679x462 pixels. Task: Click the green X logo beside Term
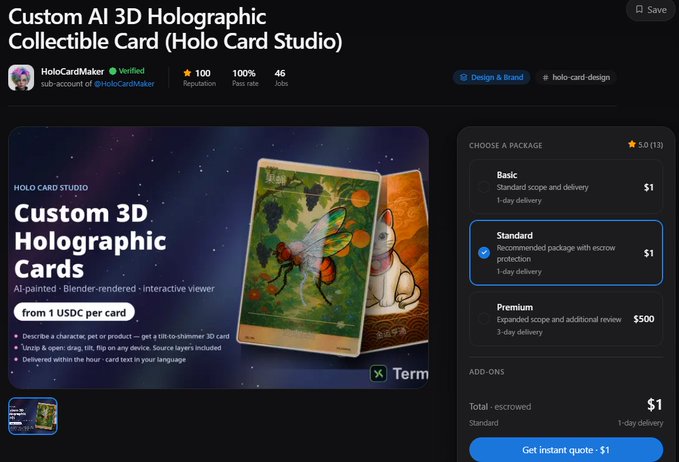378,373
